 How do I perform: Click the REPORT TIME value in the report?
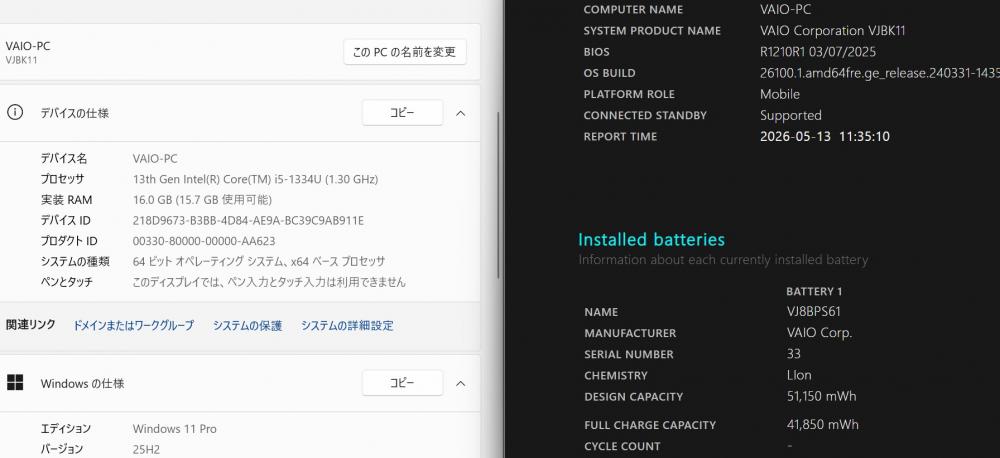(825, 137)
